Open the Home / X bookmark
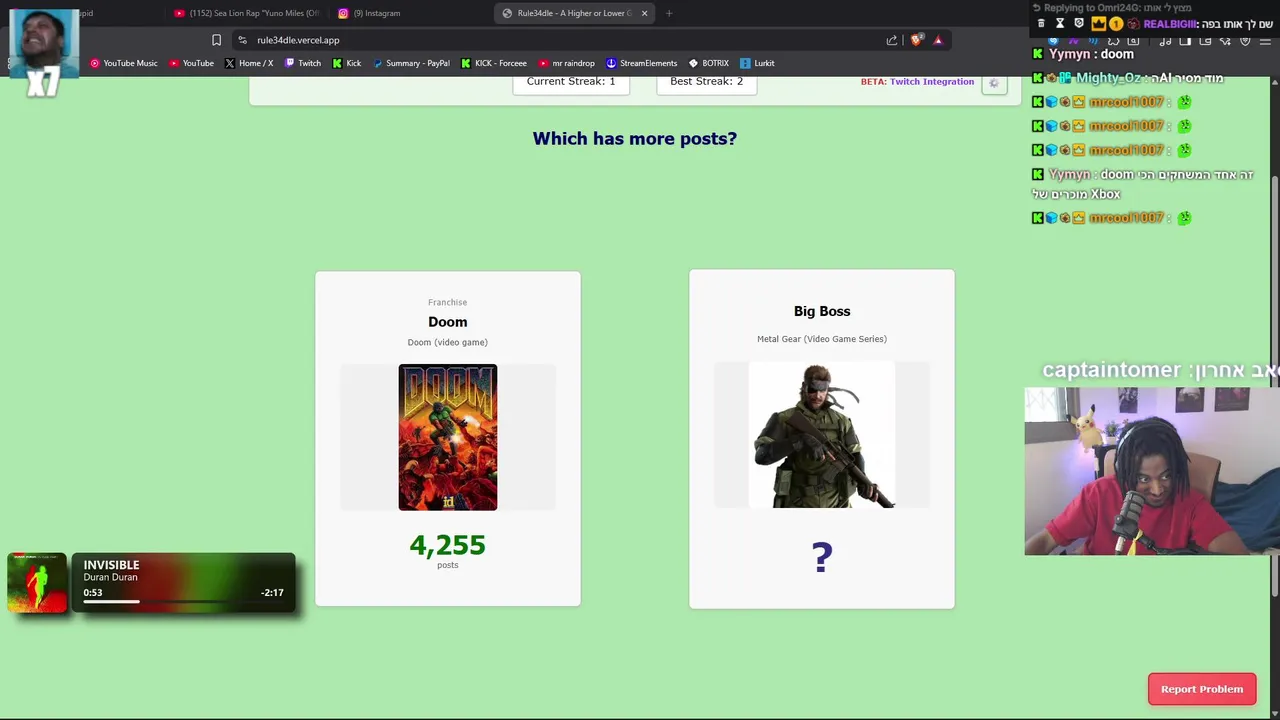This screenshot has height=720, width=1280. point(249,63)
